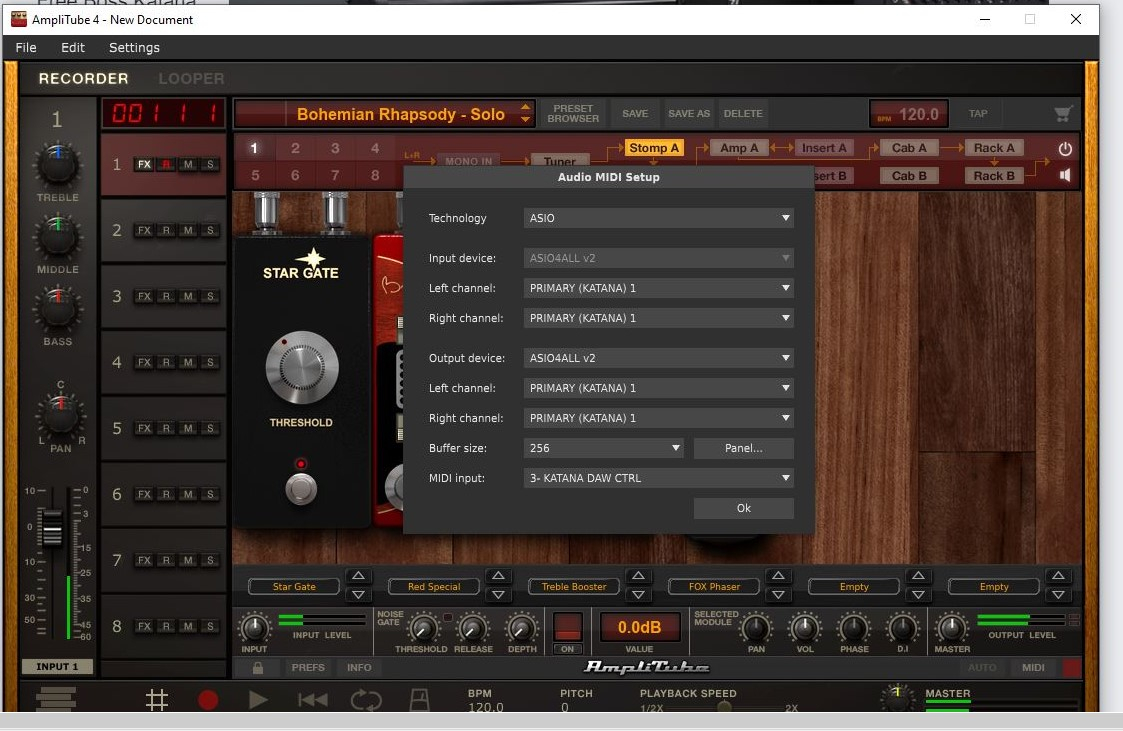
Task: Click the BASS knob
Action: (x=57, y=310)
